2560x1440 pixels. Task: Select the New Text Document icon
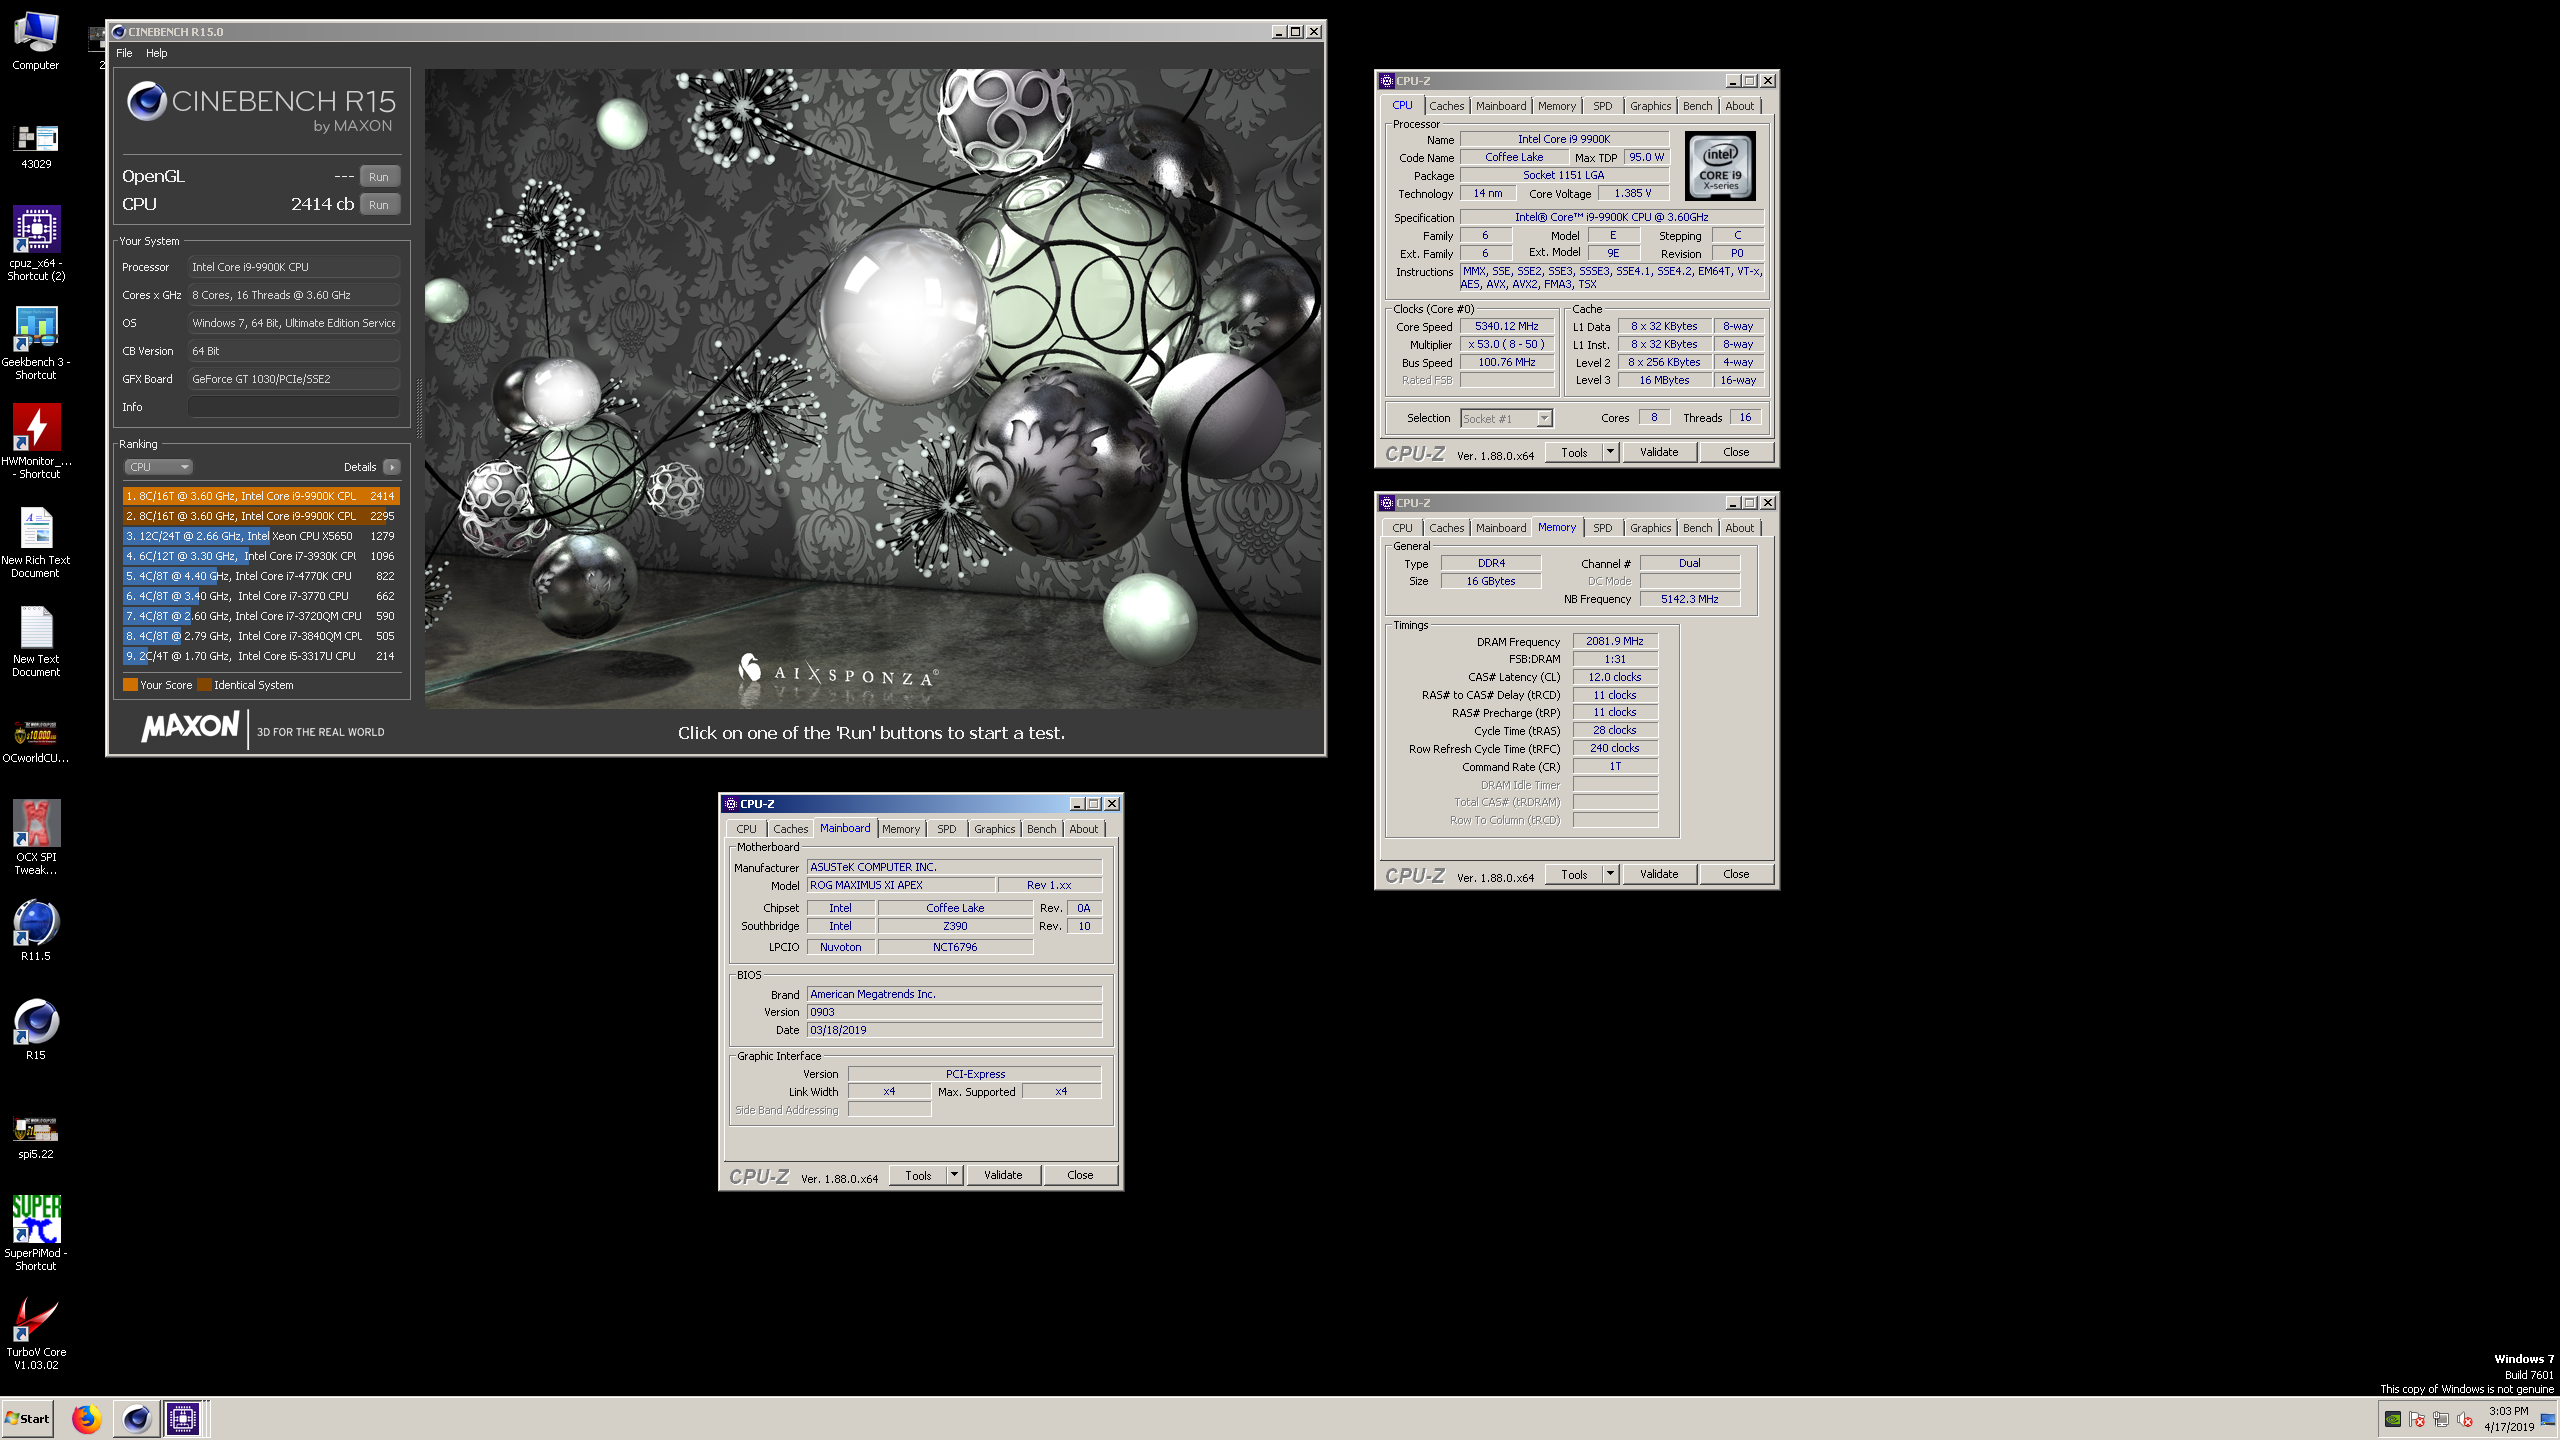click(x=36, y=641)
